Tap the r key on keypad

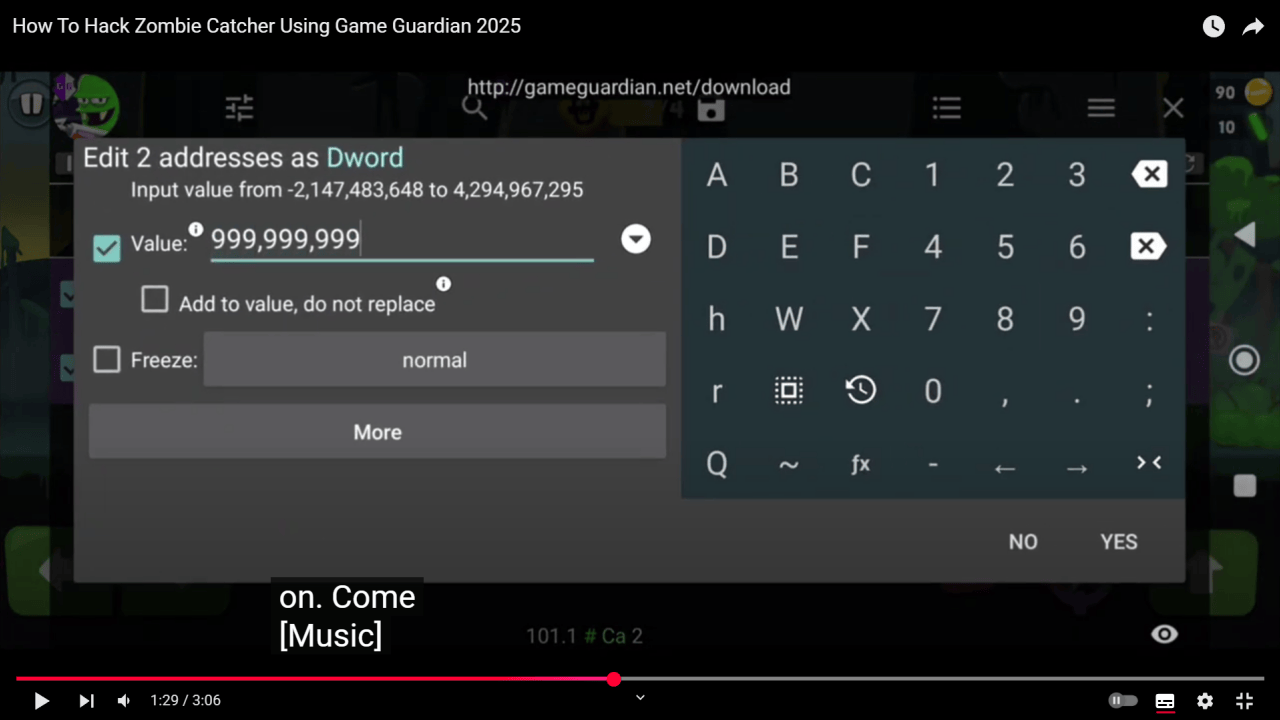click(x=717, y=392)
